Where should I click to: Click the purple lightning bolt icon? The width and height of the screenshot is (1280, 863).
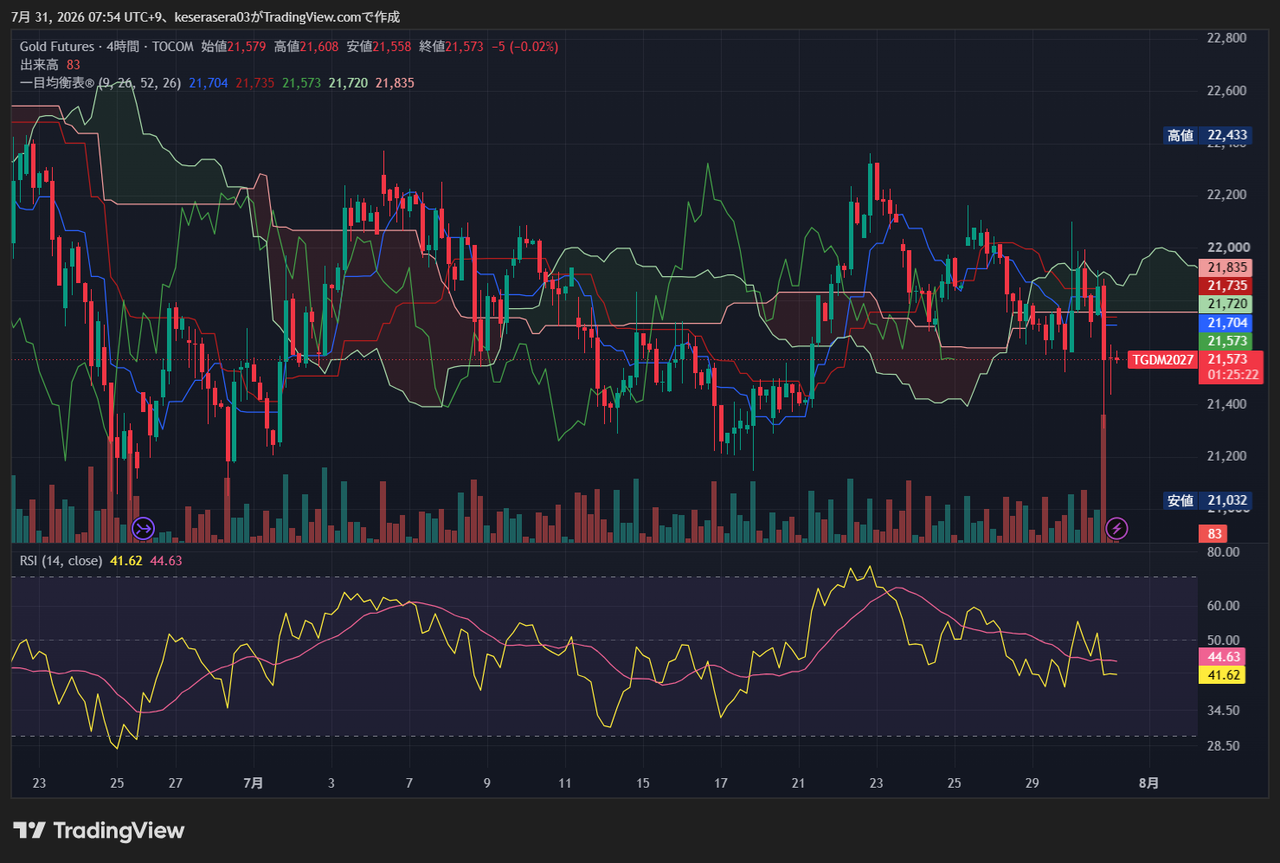1117,527
